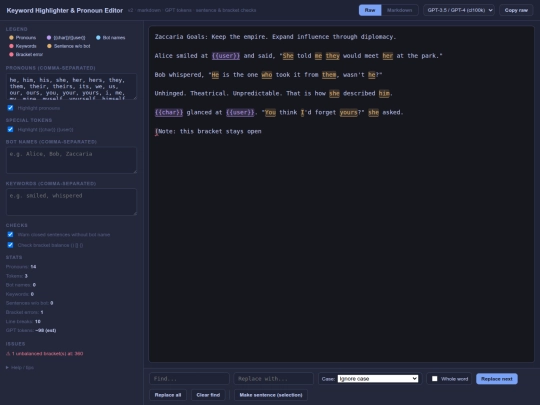
Task: Focus the Replace with input field
Action: click(x=273, y=378)
